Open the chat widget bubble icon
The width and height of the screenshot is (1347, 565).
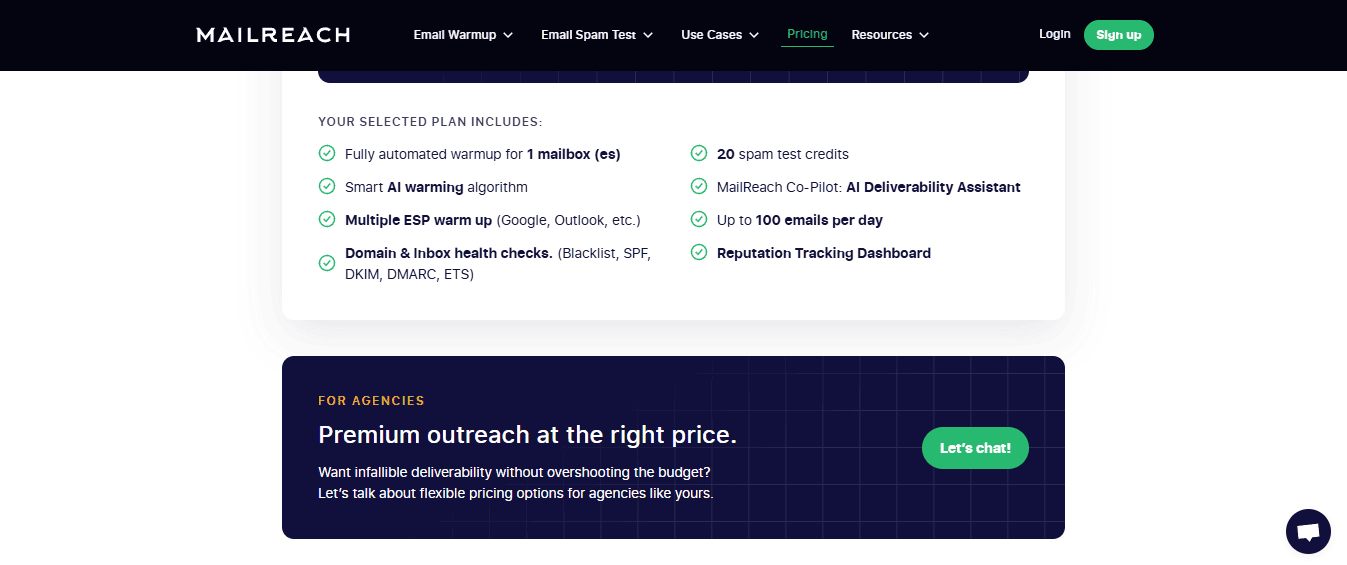(1308, 531)
